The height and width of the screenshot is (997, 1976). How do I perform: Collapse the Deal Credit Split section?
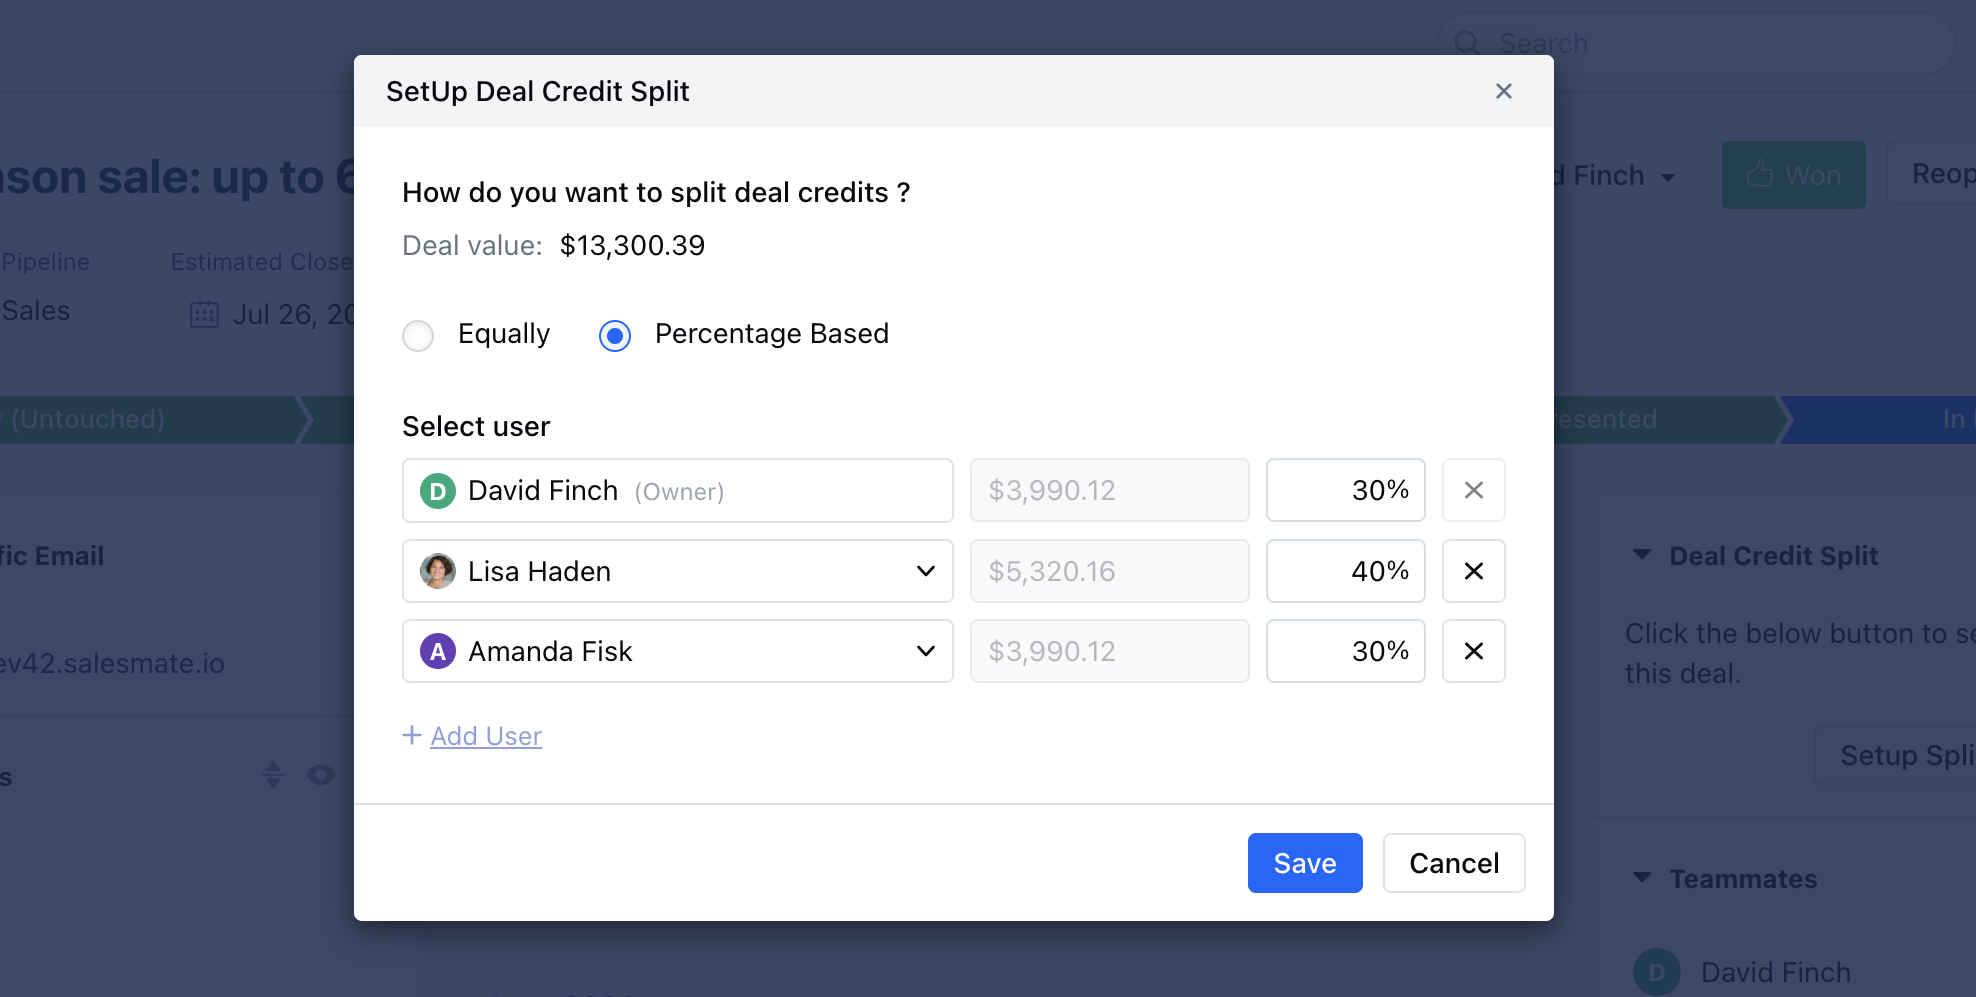pyautogui.click(x=1641, y=554)
